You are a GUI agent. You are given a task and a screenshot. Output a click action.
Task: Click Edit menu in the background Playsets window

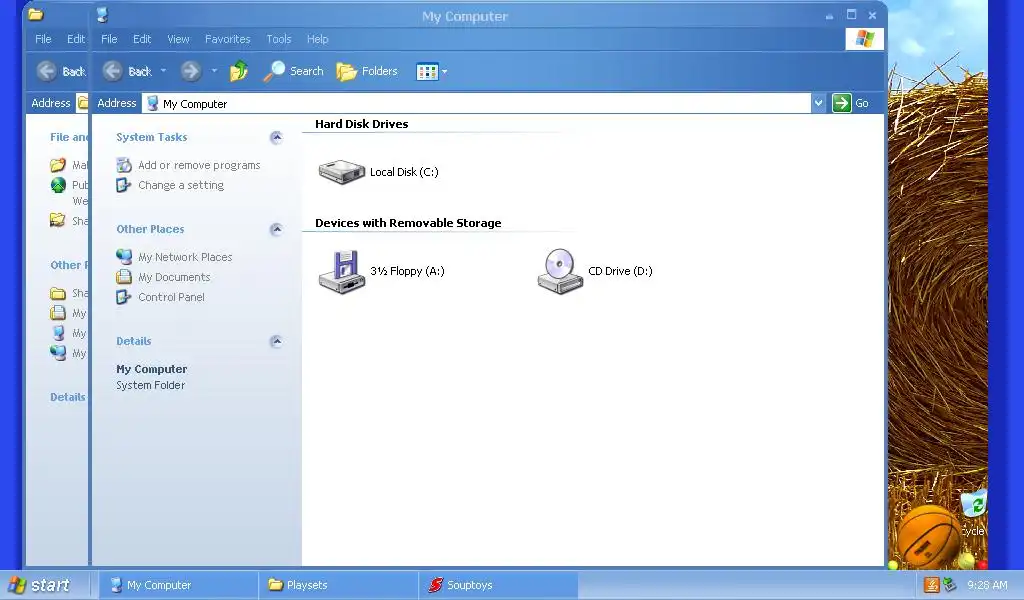click(x=76, y=39)
